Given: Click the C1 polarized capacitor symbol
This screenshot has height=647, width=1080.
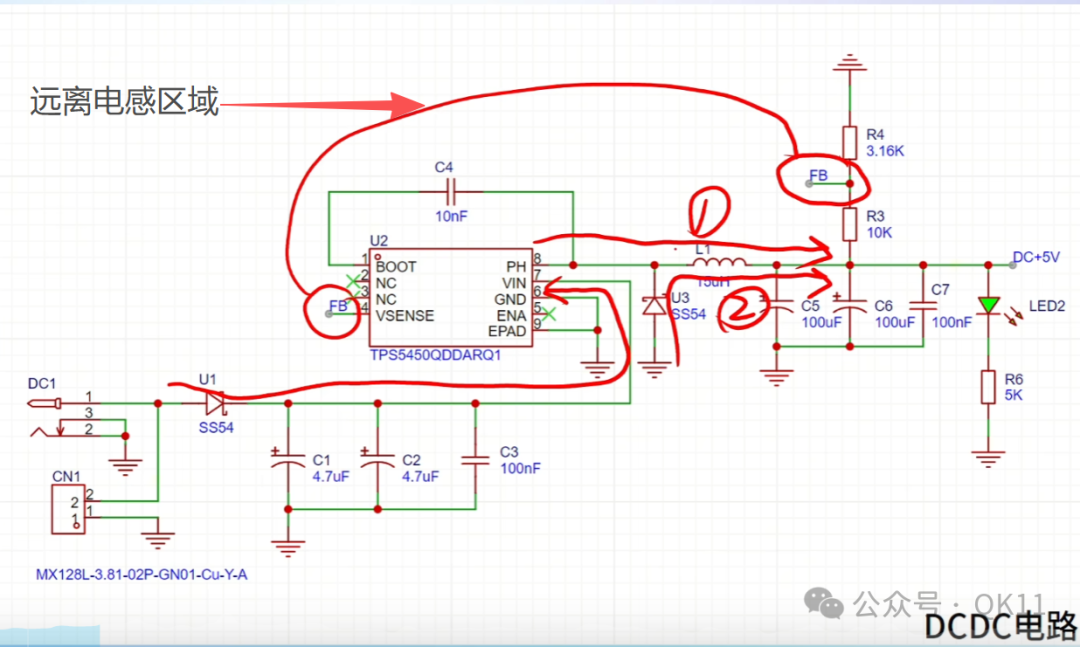Looking at the screenshot, I should [288, 460].
